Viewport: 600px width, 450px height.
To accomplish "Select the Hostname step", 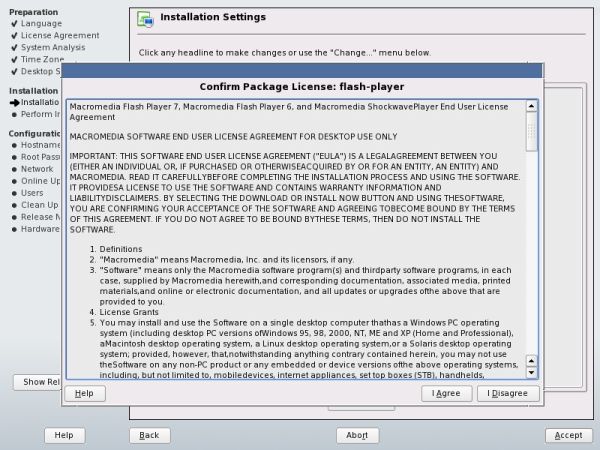I will [41, 145].
